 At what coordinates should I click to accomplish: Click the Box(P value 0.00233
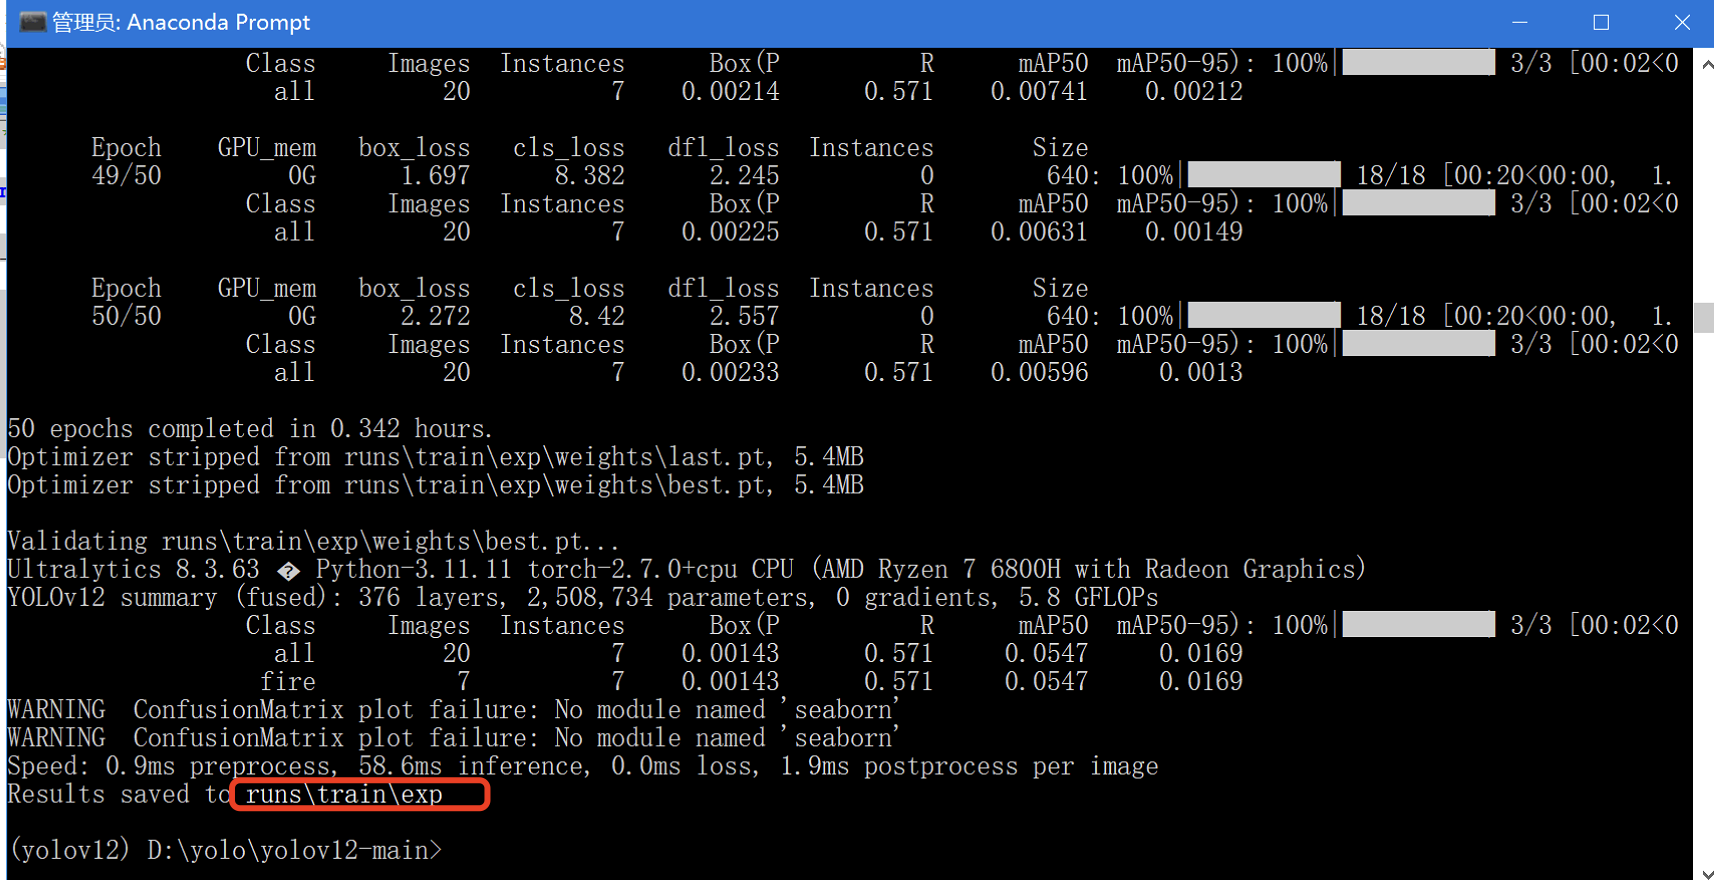pyautogui.click(x=731, y=372)
